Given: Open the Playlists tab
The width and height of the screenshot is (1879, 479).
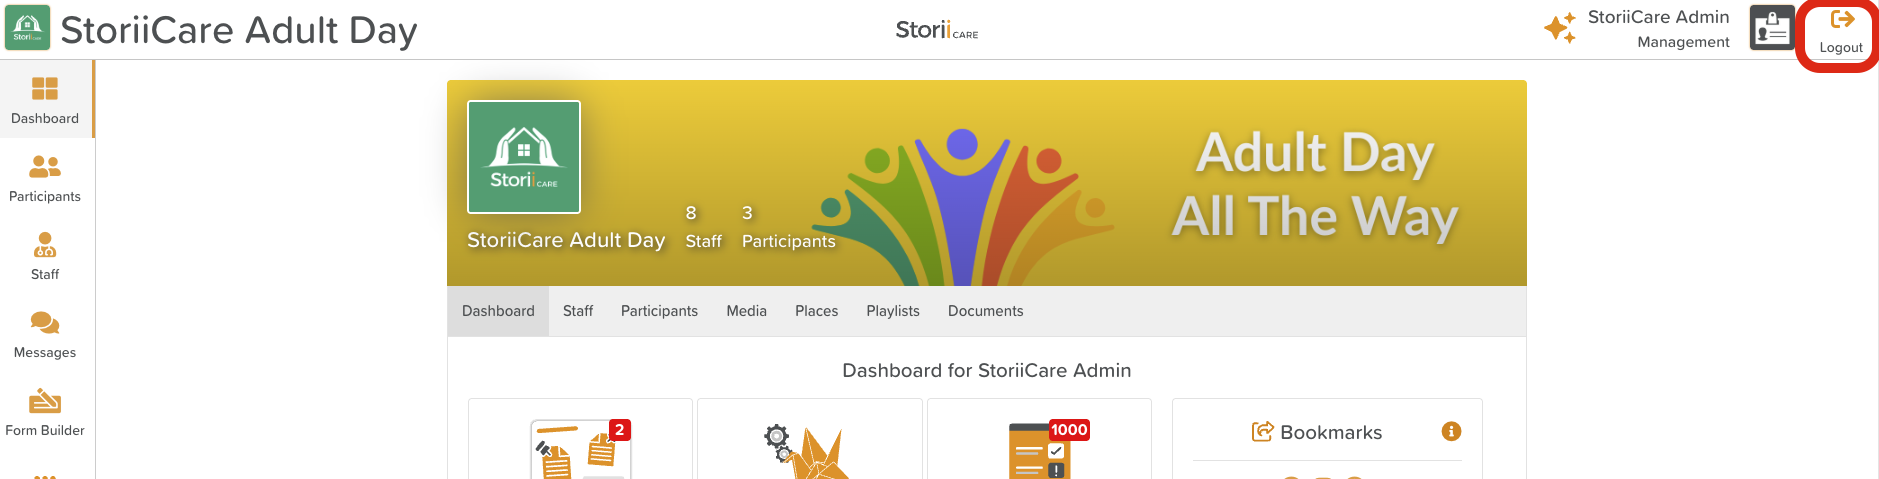Looking at the screenshot, I should tap(892, 311).
